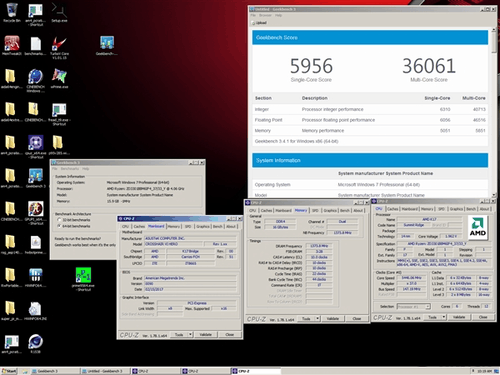The image size is (500, 375).
Task: Expand the Tools dropdown arrow in the CPU-Z Mainboard window
Action: pos(190,334)
